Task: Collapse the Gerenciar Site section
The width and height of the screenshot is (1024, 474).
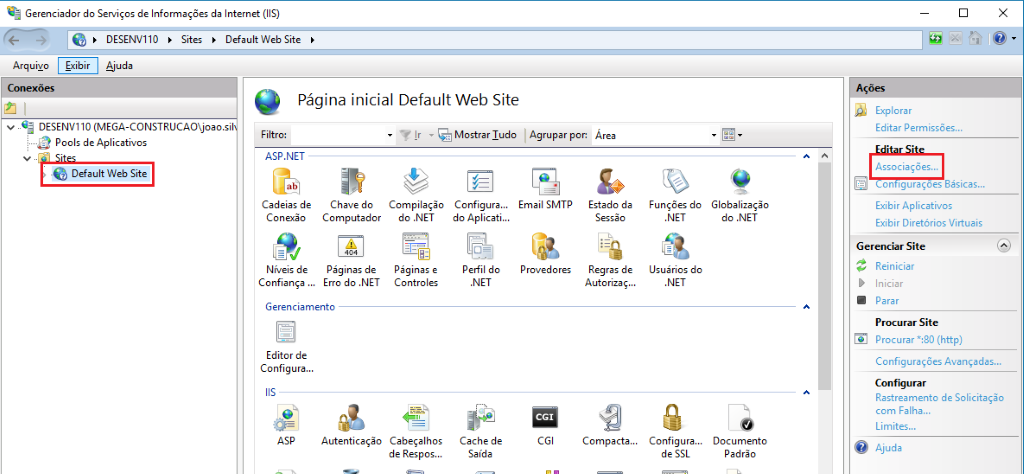Action: pyautogui.click(x=1003, y=245)
